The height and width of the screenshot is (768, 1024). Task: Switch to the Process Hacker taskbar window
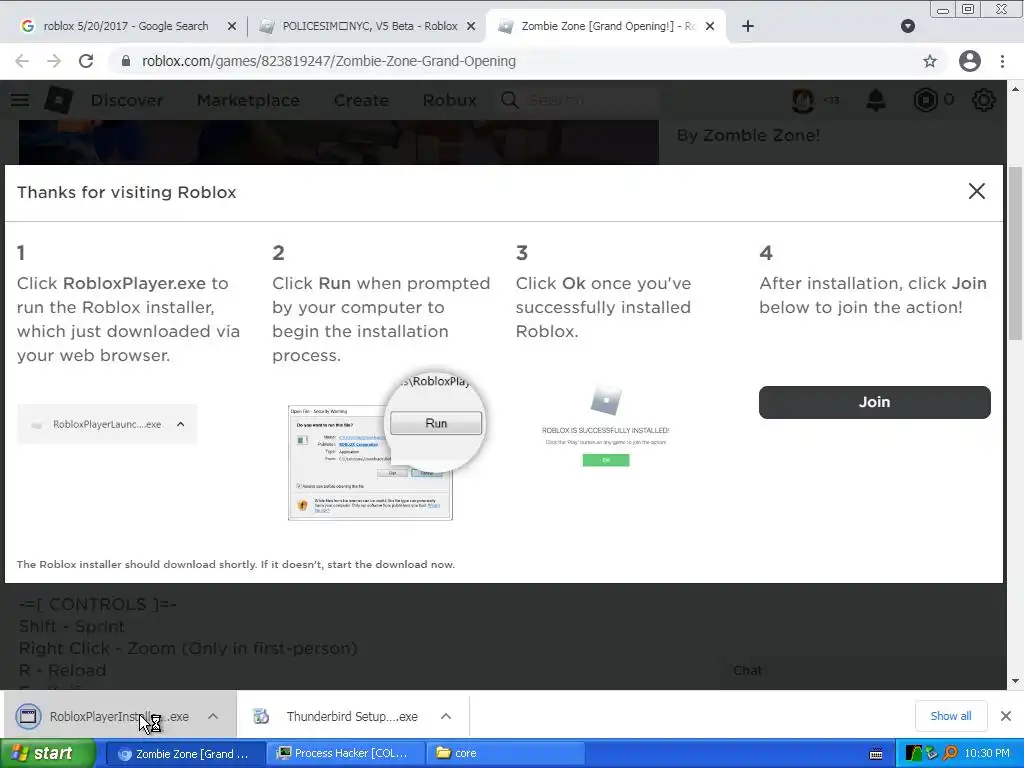click(345, 753)
